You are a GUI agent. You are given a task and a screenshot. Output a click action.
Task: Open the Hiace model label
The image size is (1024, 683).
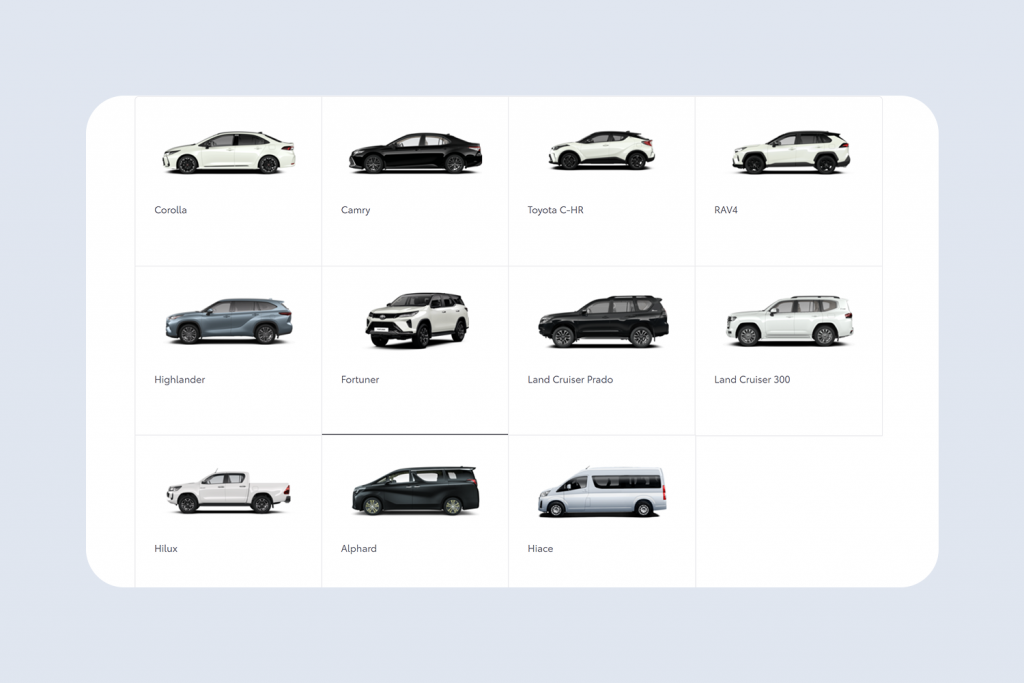click(x=540, y=548)
